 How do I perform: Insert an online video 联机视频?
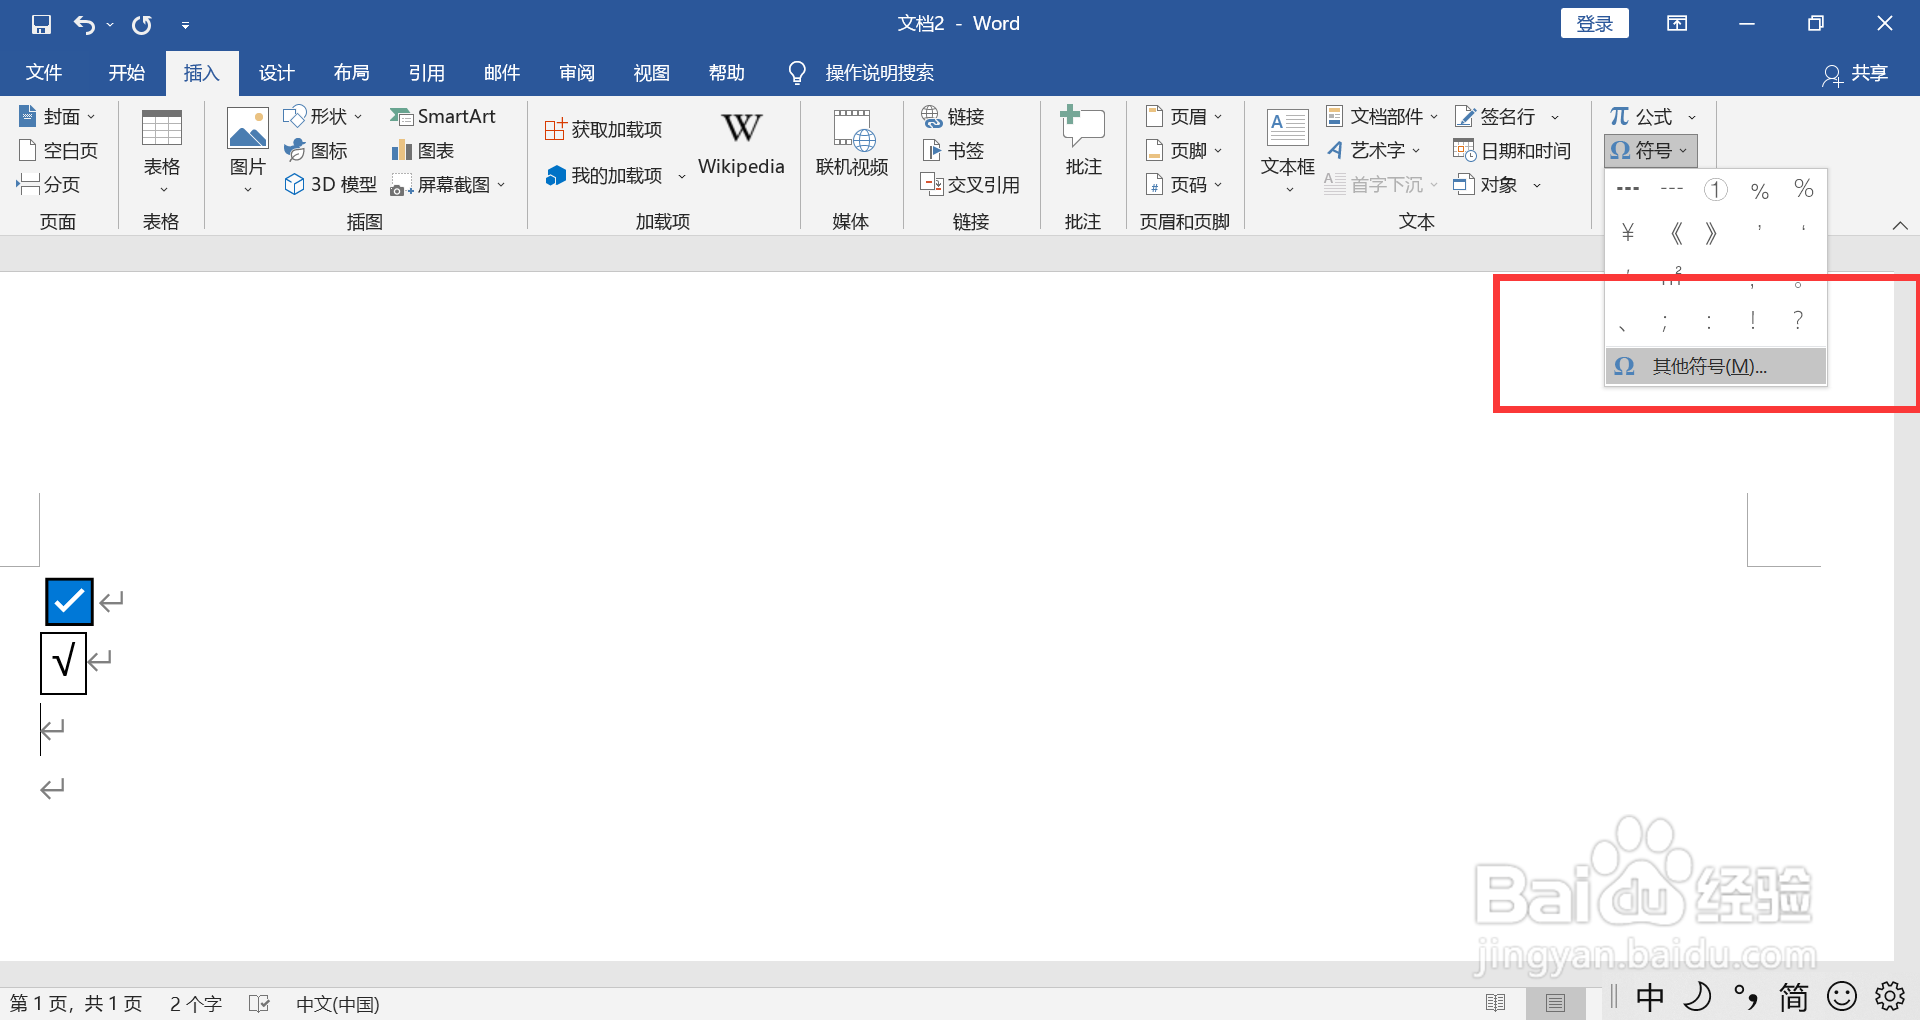click(851, 145)
